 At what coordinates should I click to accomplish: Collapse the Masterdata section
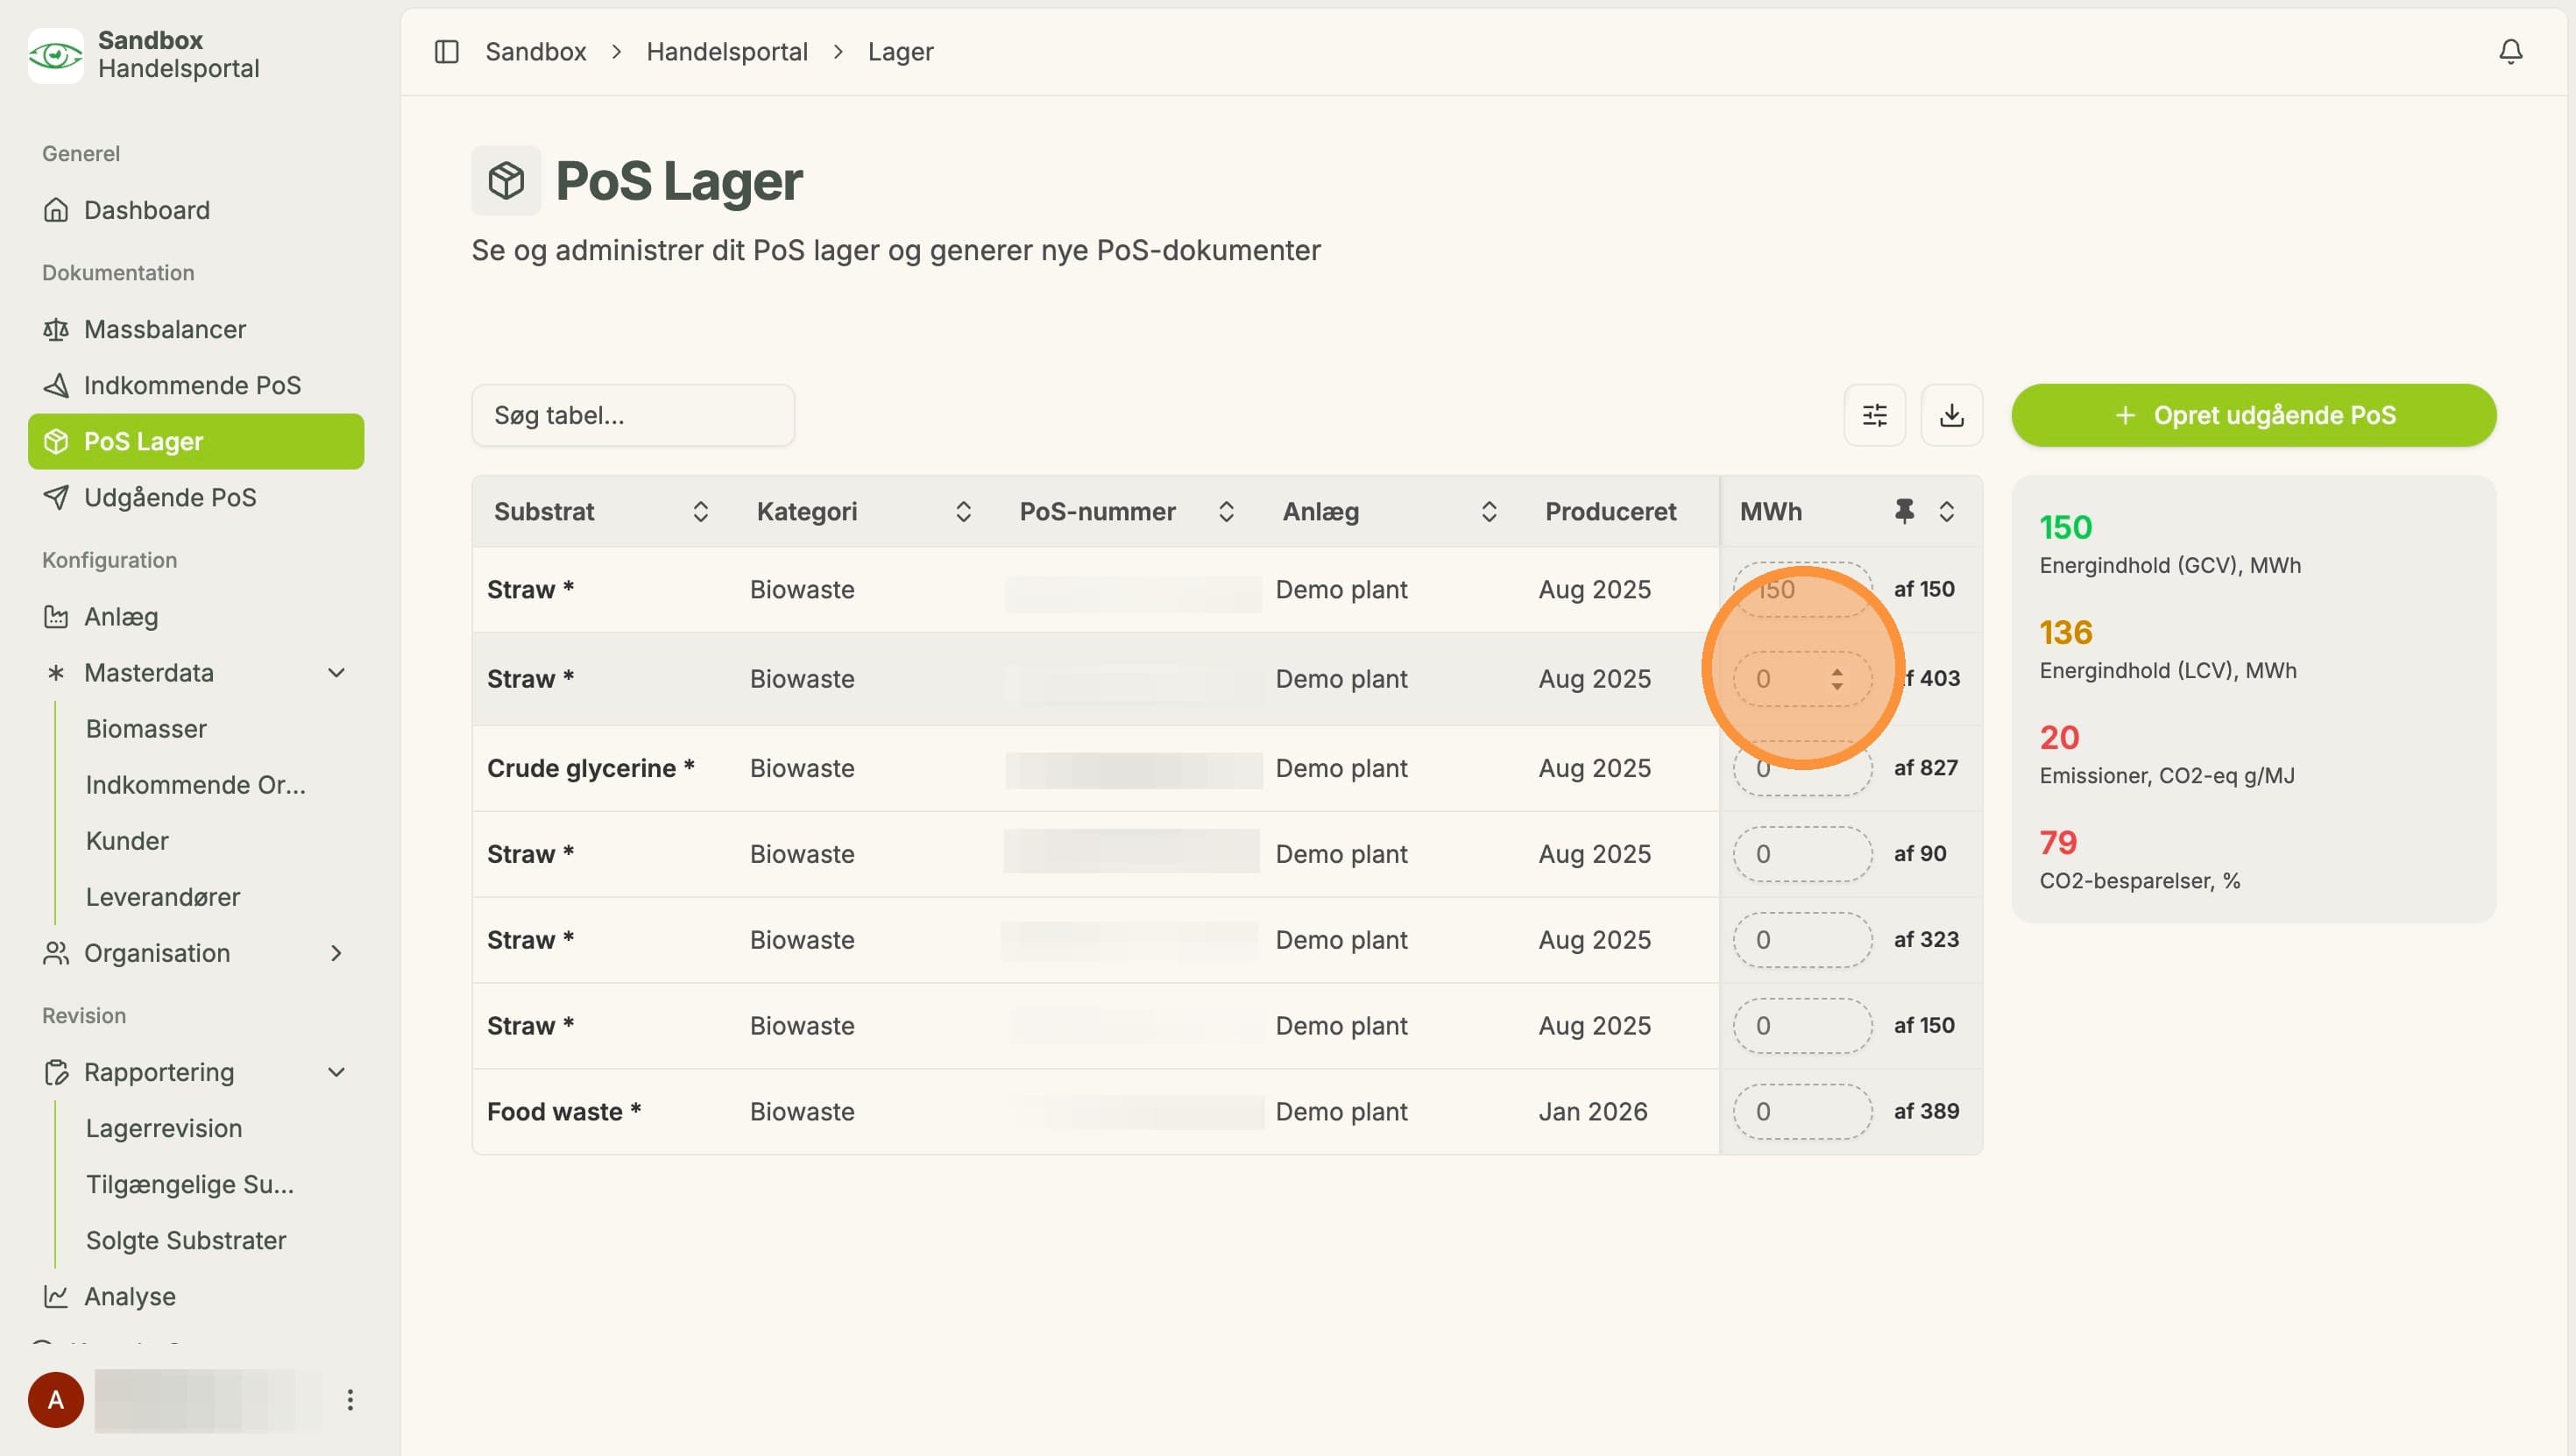pos(336,673)
